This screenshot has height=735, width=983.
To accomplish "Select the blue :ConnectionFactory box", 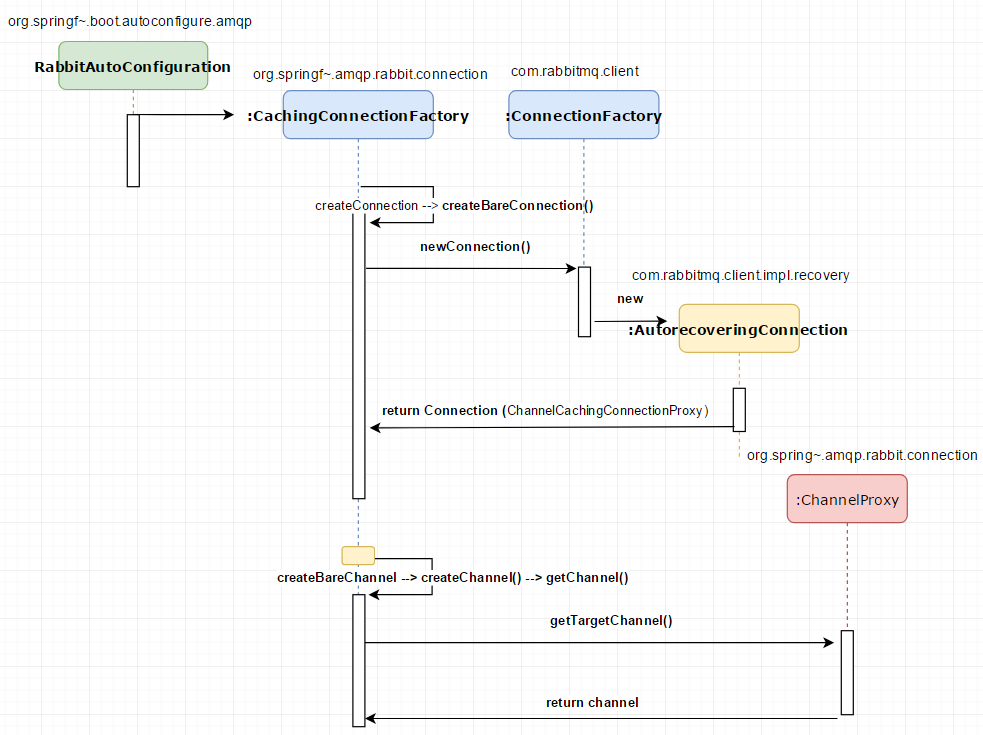I will 584,115.
